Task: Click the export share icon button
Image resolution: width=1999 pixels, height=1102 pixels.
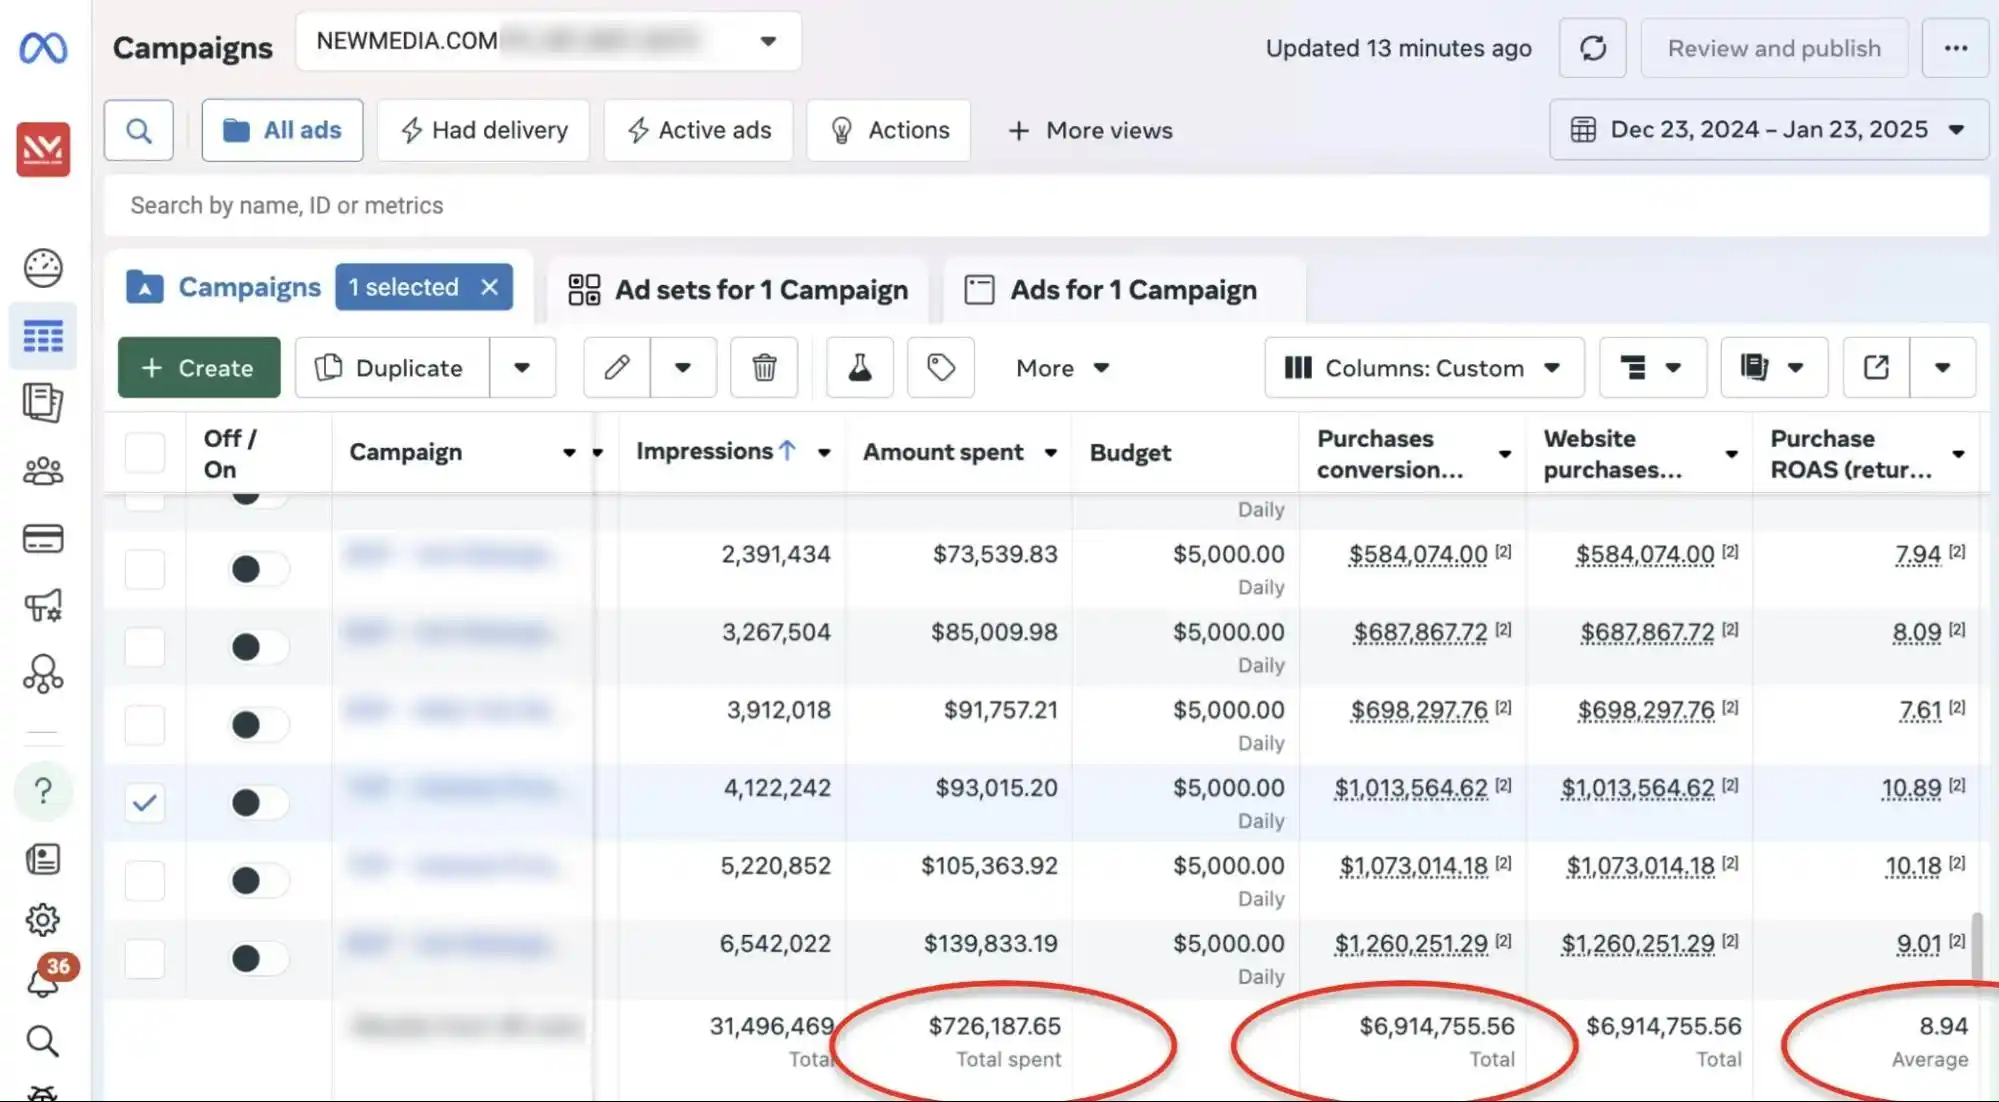Action: 1876,368
